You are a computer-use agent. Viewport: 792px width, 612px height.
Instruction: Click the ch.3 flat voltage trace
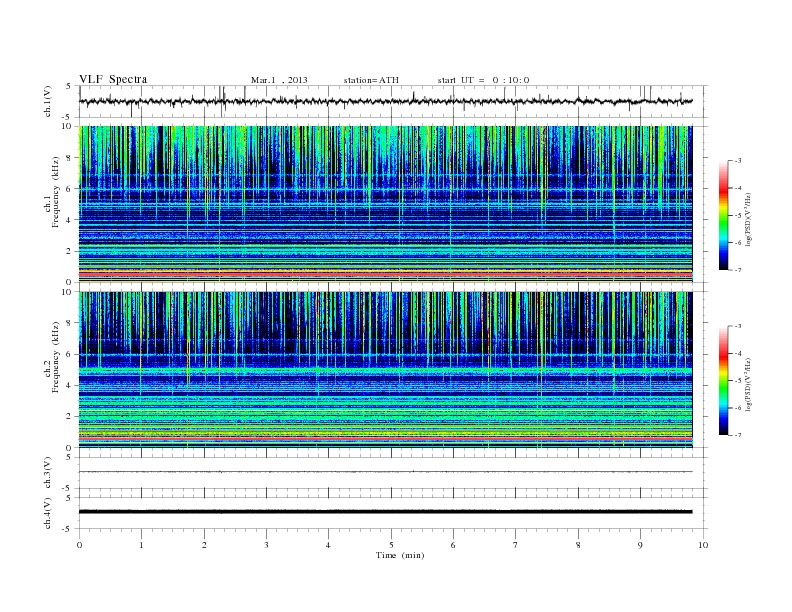385,472
